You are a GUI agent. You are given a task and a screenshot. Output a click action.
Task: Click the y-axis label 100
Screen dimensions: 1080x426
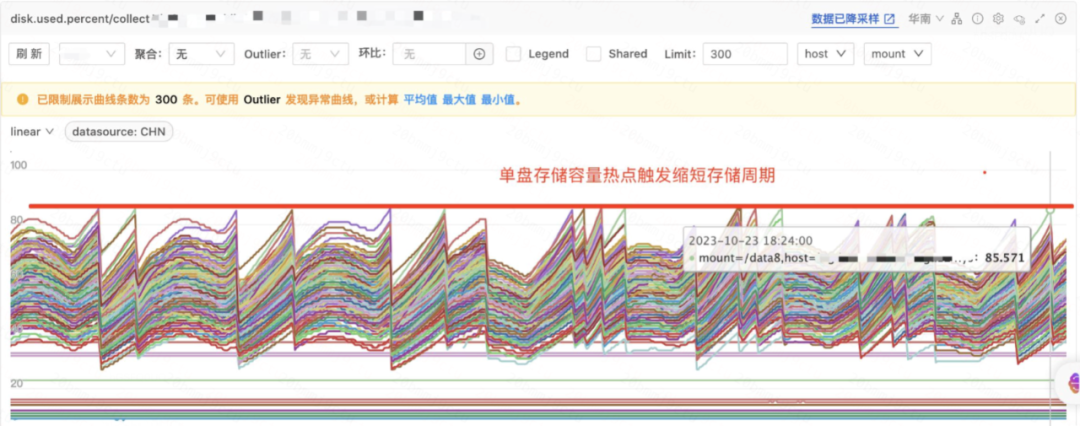(x=19, y=165)
